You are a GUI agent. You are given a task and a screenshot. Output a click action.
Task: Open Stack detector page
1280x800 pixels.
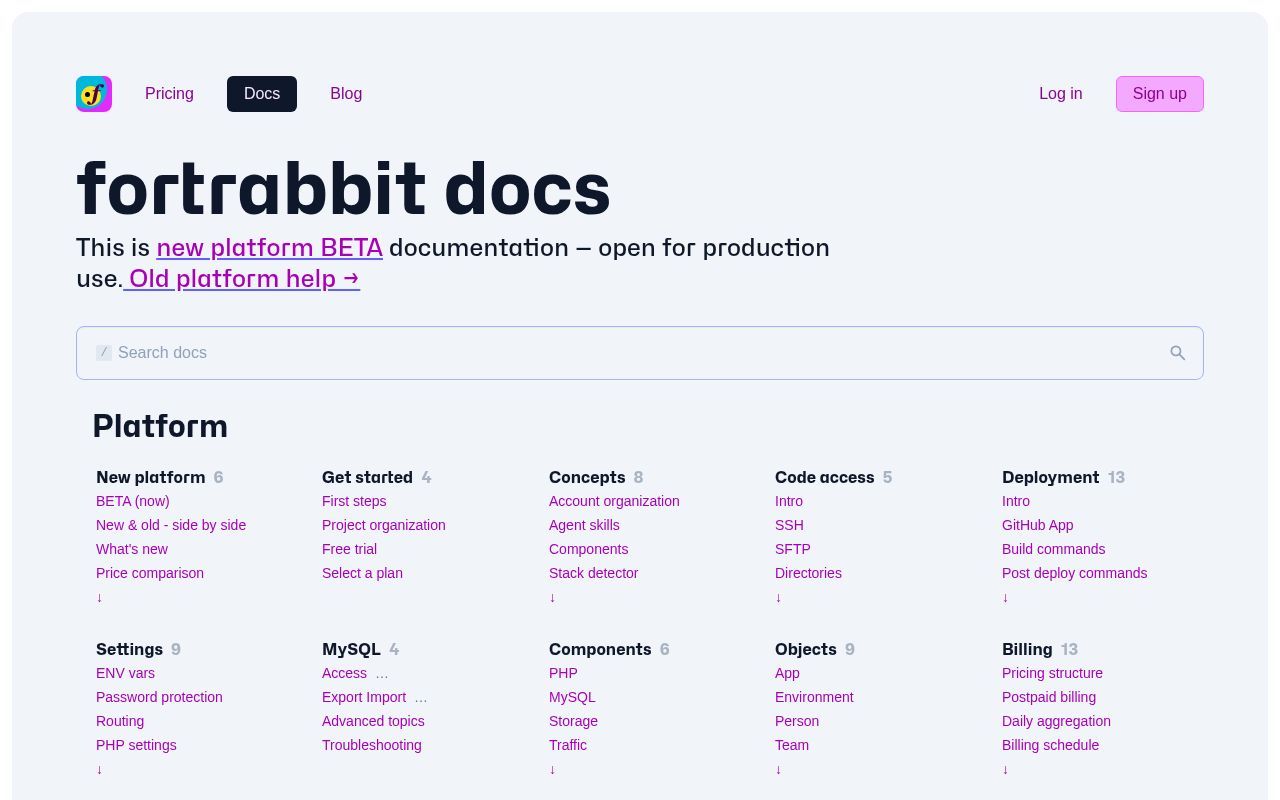pyautogui.click(x=593, y=573)
